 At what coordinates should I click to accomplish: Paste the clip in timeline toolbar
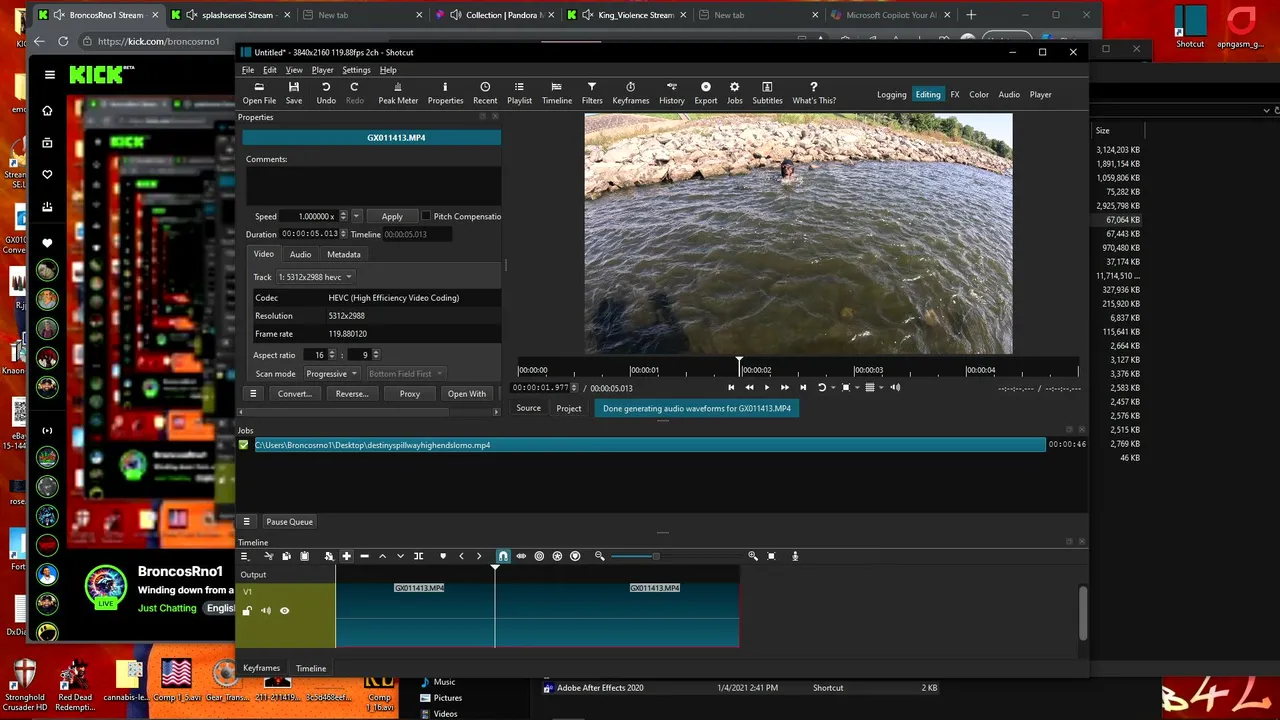click(304, 556)
